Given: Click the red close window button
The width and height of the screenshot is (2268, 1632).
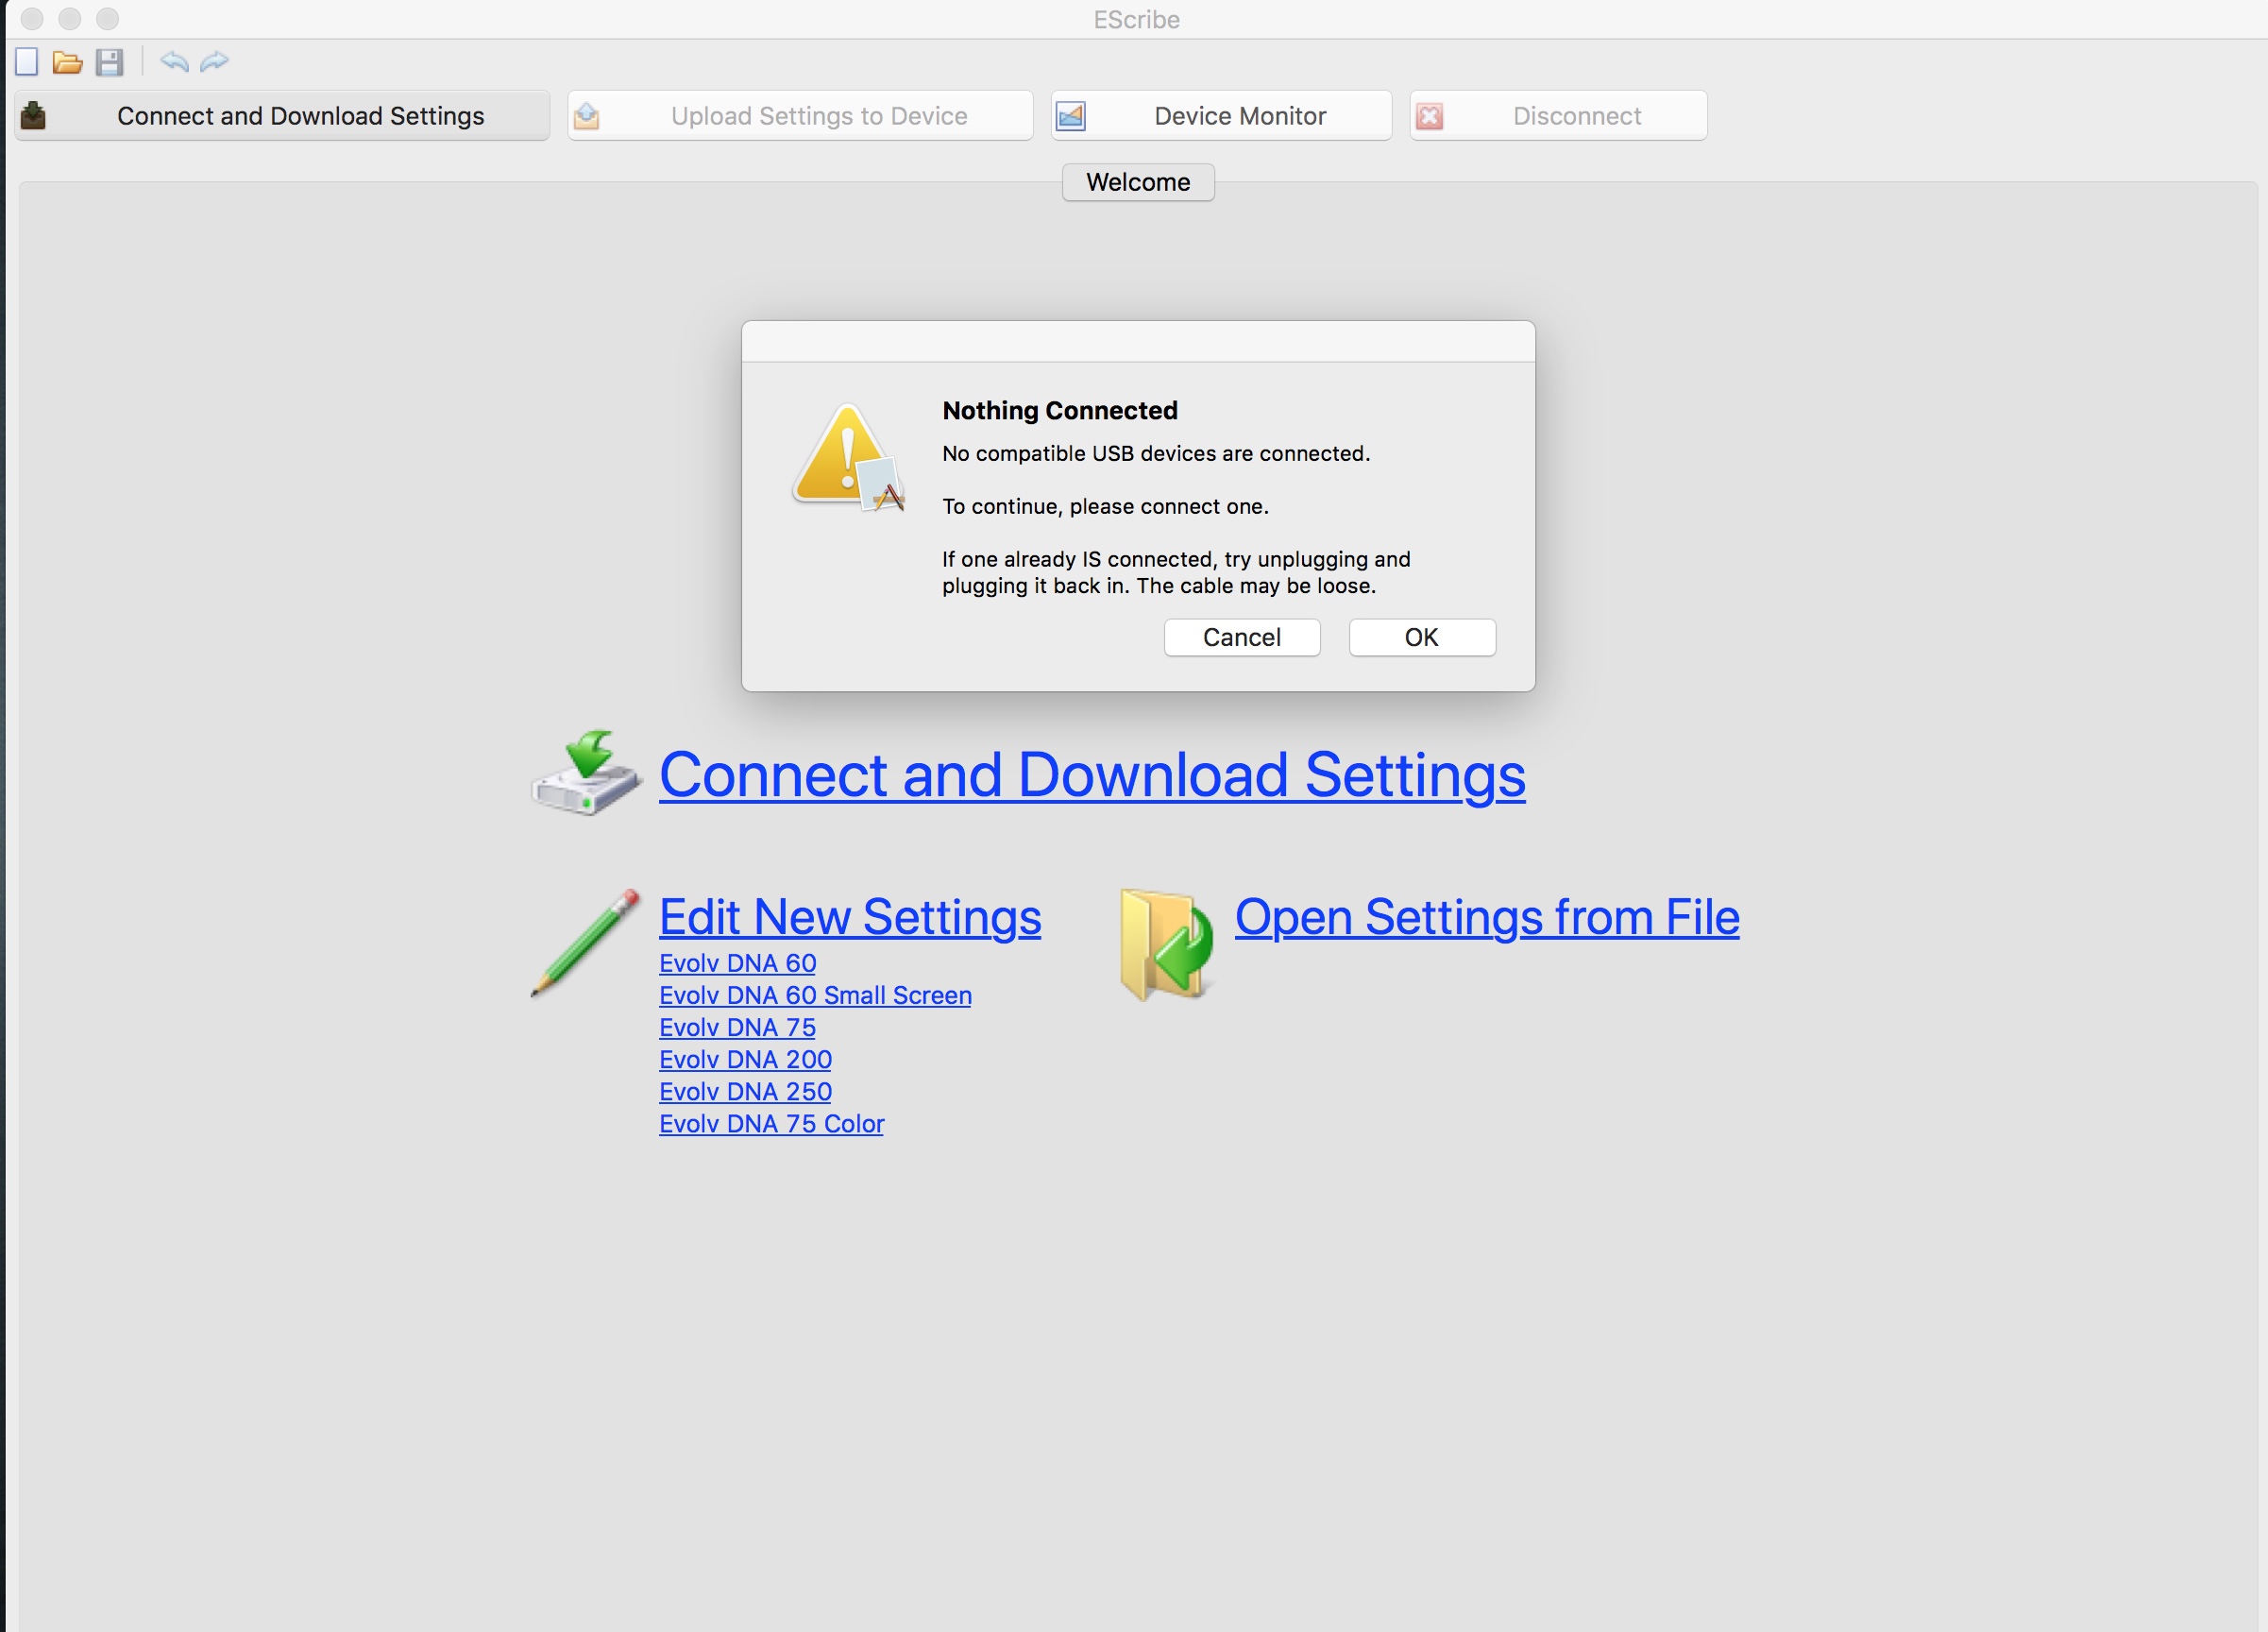Looking at the screenshot, I should pos(32,19).
